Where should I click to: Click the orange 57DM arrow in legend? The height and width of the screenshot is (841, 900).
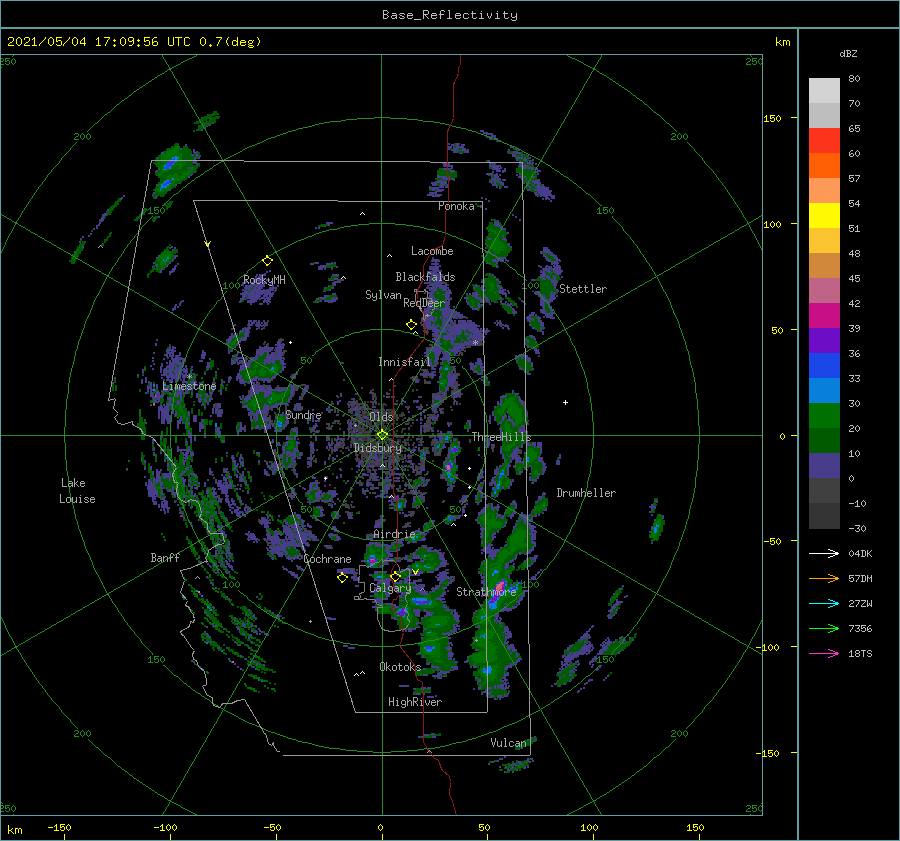coord(824,579)
